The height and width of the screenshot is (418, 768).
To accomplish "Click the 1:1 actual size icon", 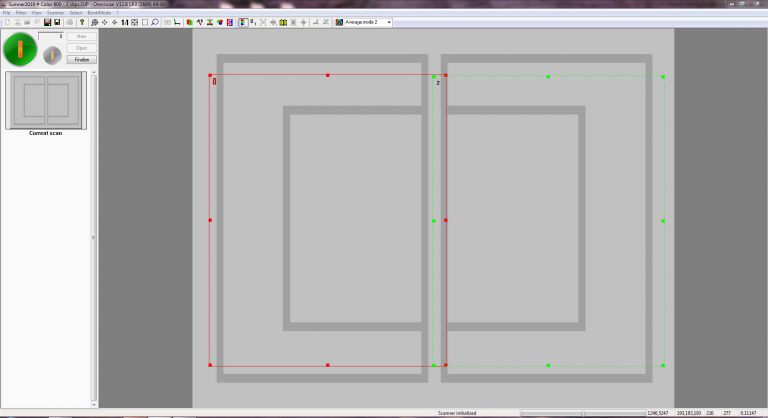I will (x=125, y=21).
